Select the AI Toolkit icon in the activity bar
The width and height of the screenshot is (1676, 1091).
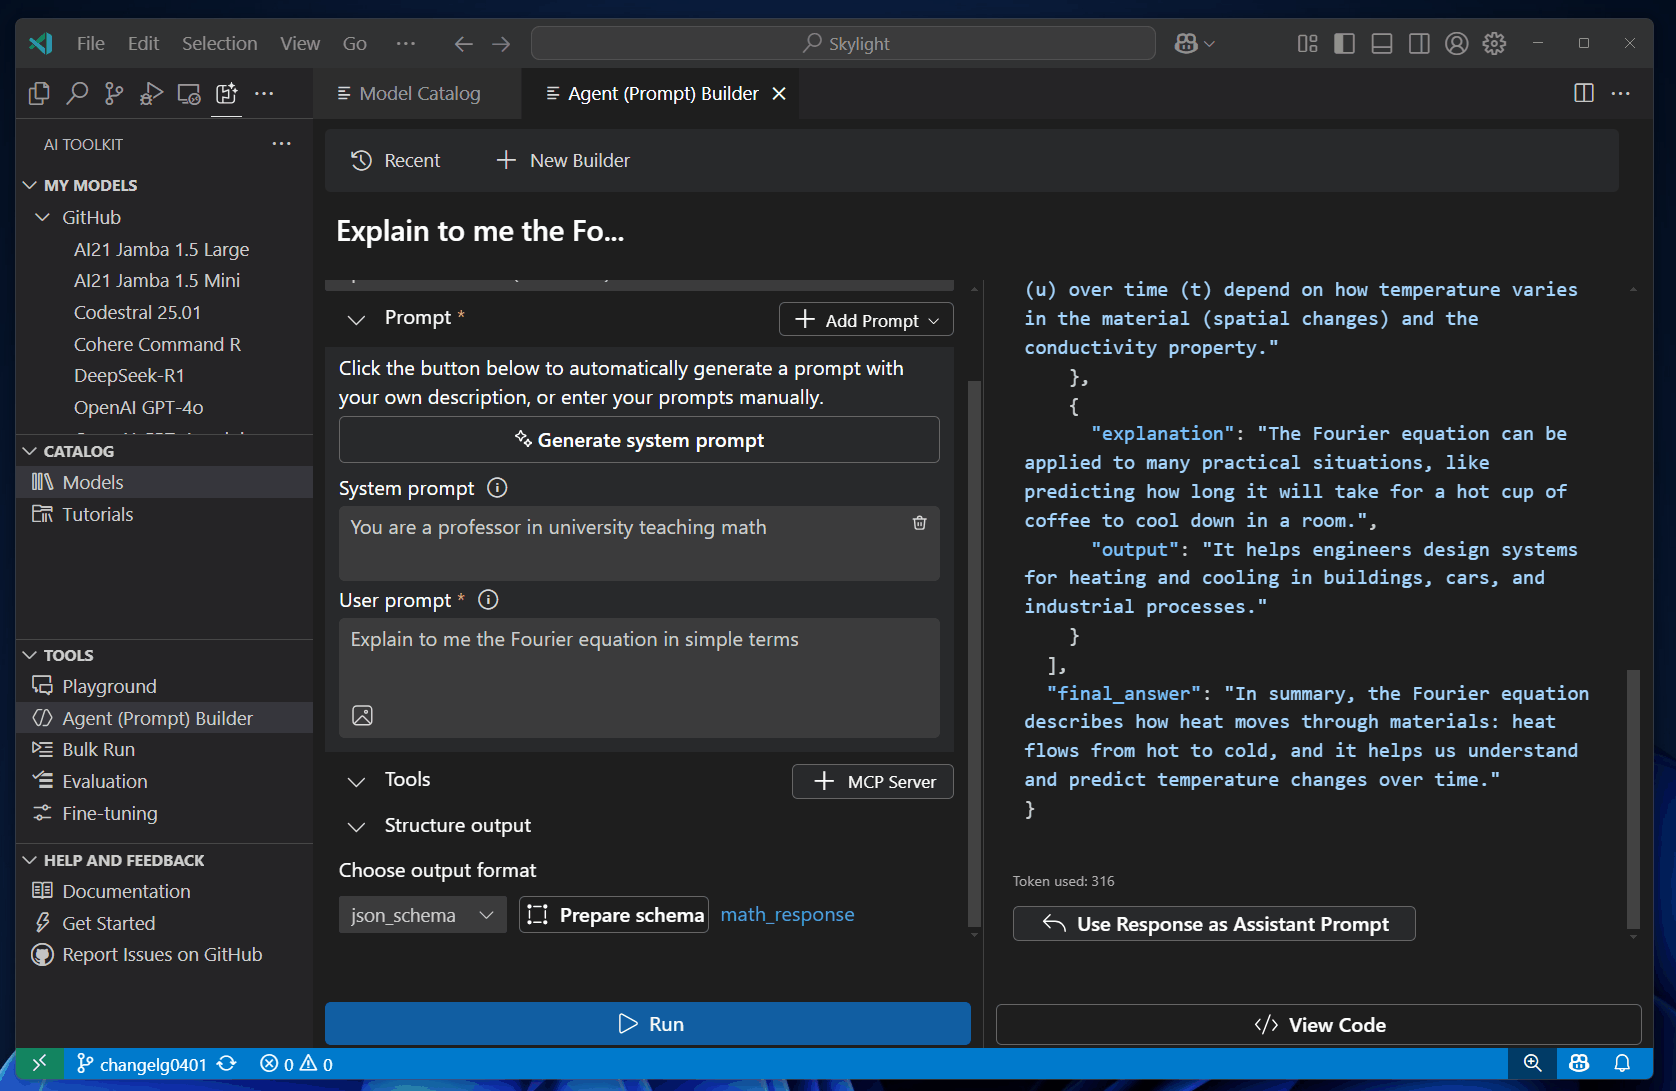click(226, 93)
